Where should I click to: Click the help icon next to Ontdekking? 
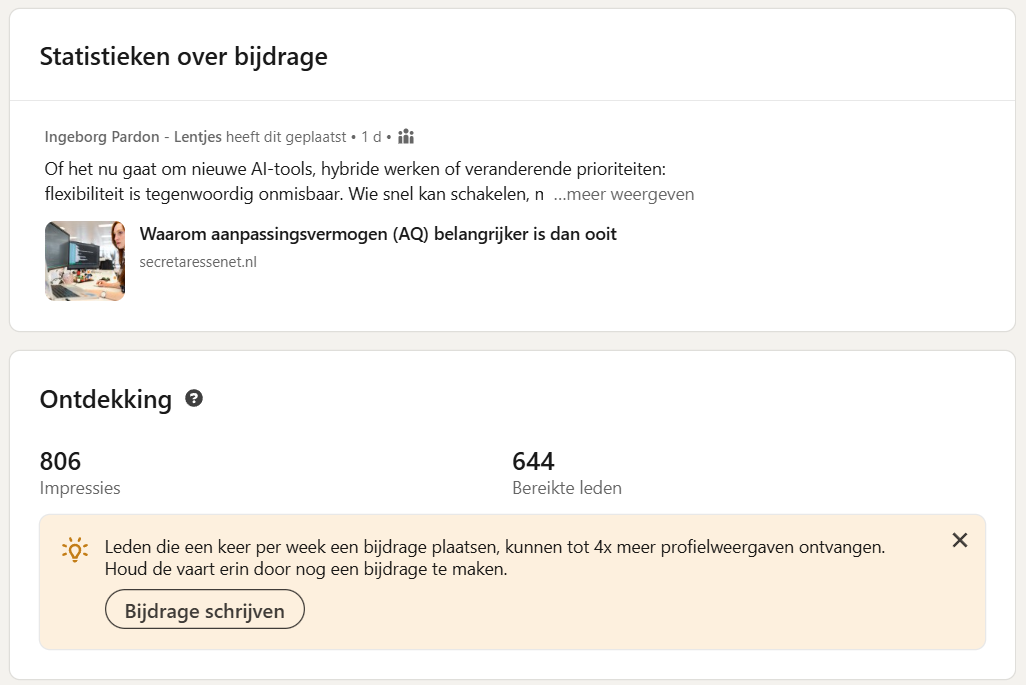194,399
